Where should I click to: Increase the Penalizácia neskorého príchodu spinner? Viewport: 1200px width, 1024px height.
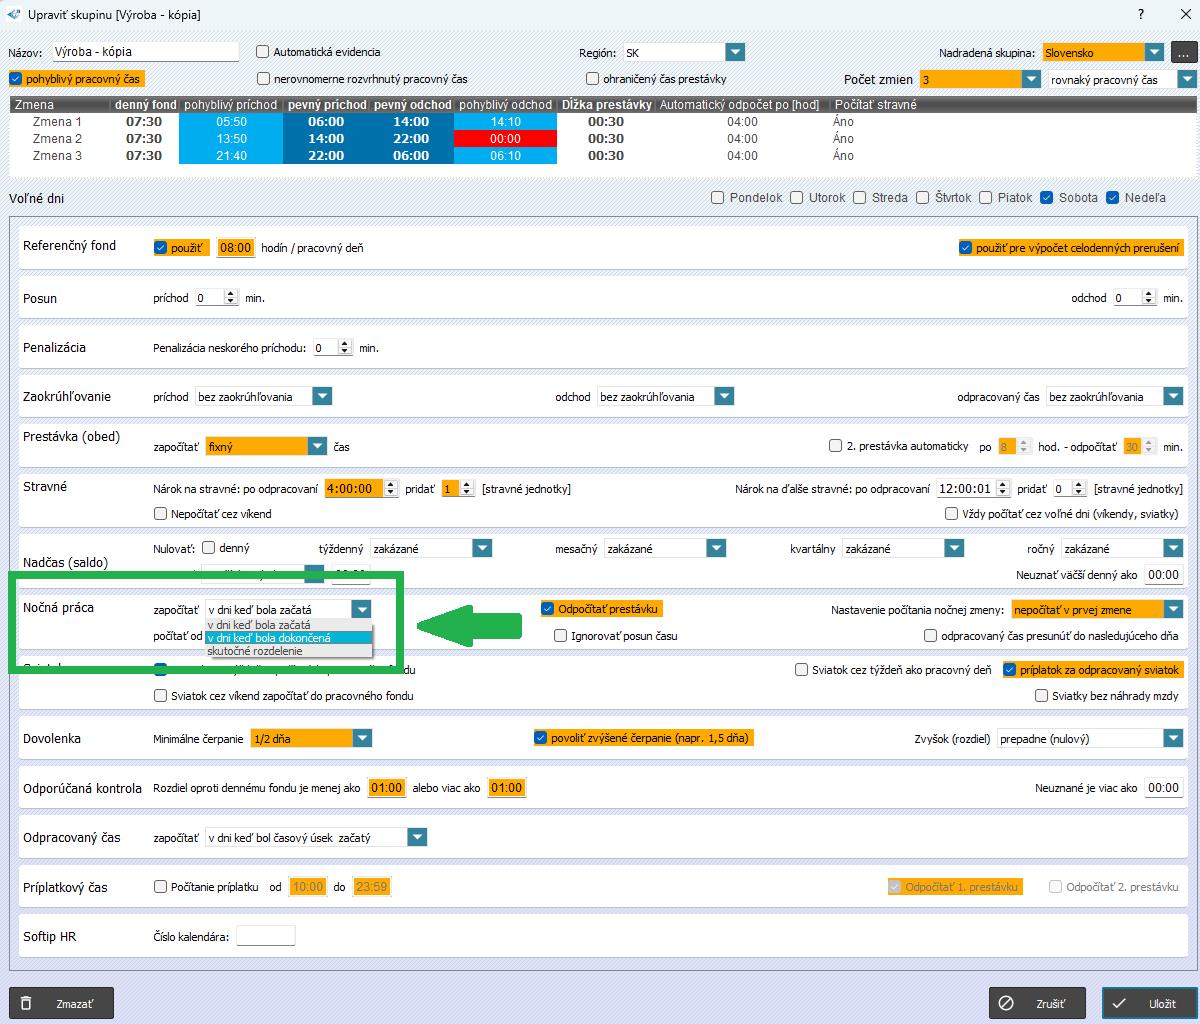tap(345, 344)
